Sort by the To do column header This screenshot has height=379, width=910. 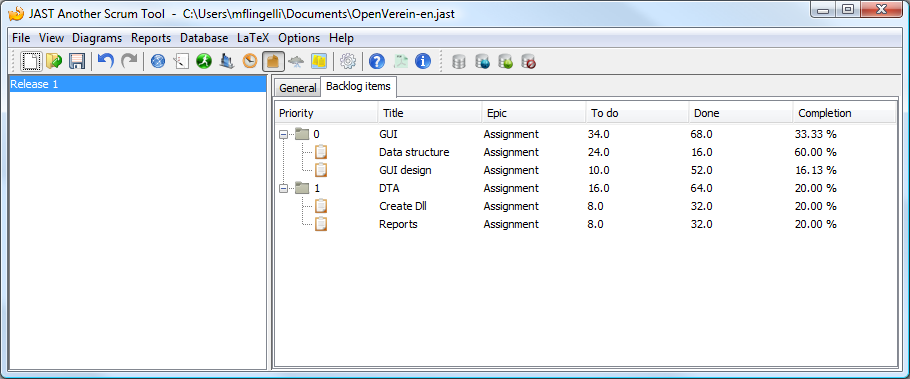(637, 113)
